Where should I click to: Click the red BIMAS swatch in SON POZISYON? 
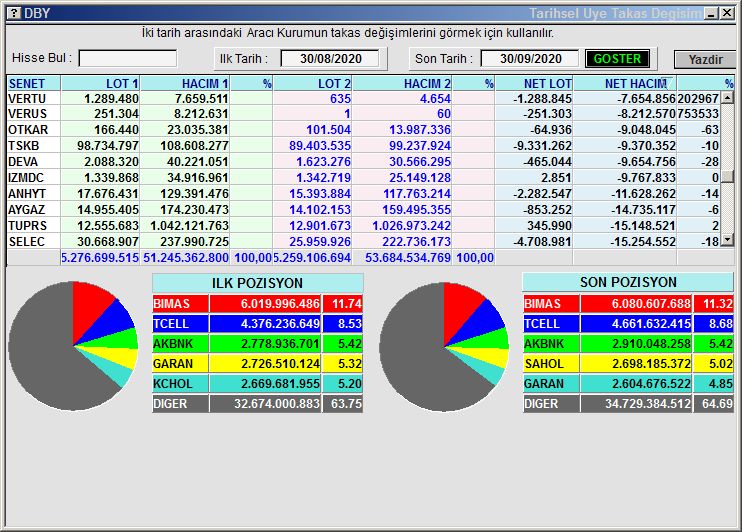[551, 304]
